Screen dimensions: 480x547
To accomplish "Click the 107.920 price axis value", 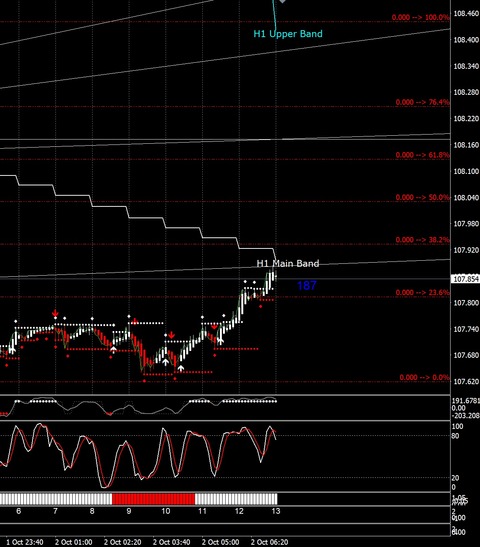I will [466, 250].
